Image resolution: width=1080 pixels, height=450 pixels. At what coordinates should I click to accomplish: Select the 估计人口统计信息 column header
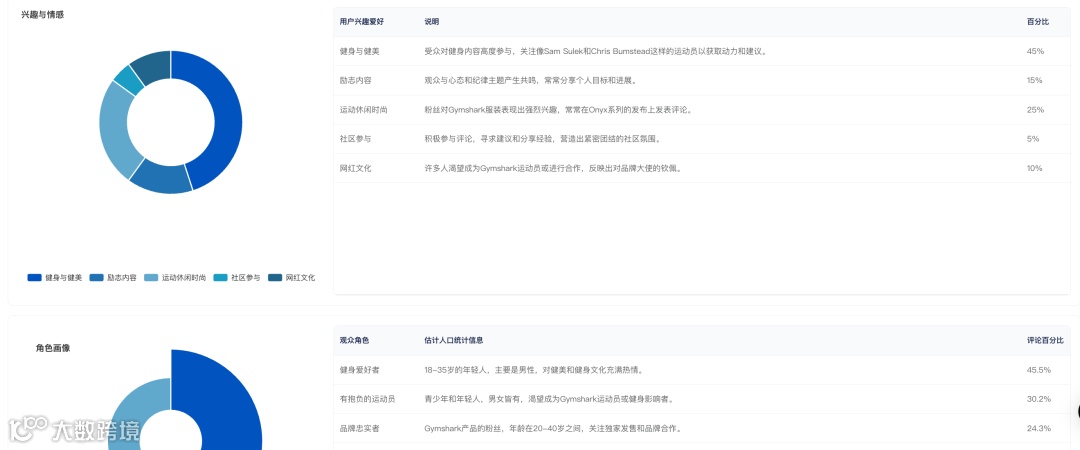[453, 340]
